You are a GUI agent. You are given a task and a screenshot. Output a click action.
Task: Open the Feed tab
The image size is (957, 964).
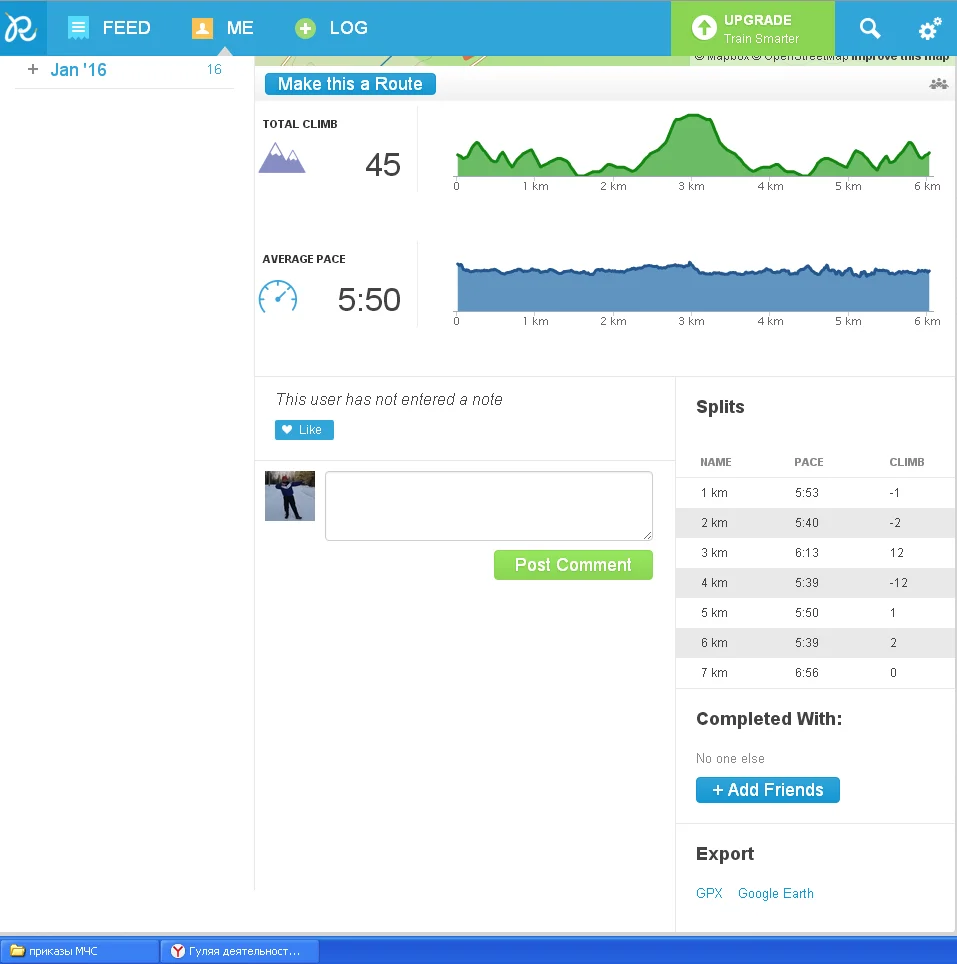(x=109, y=28)
